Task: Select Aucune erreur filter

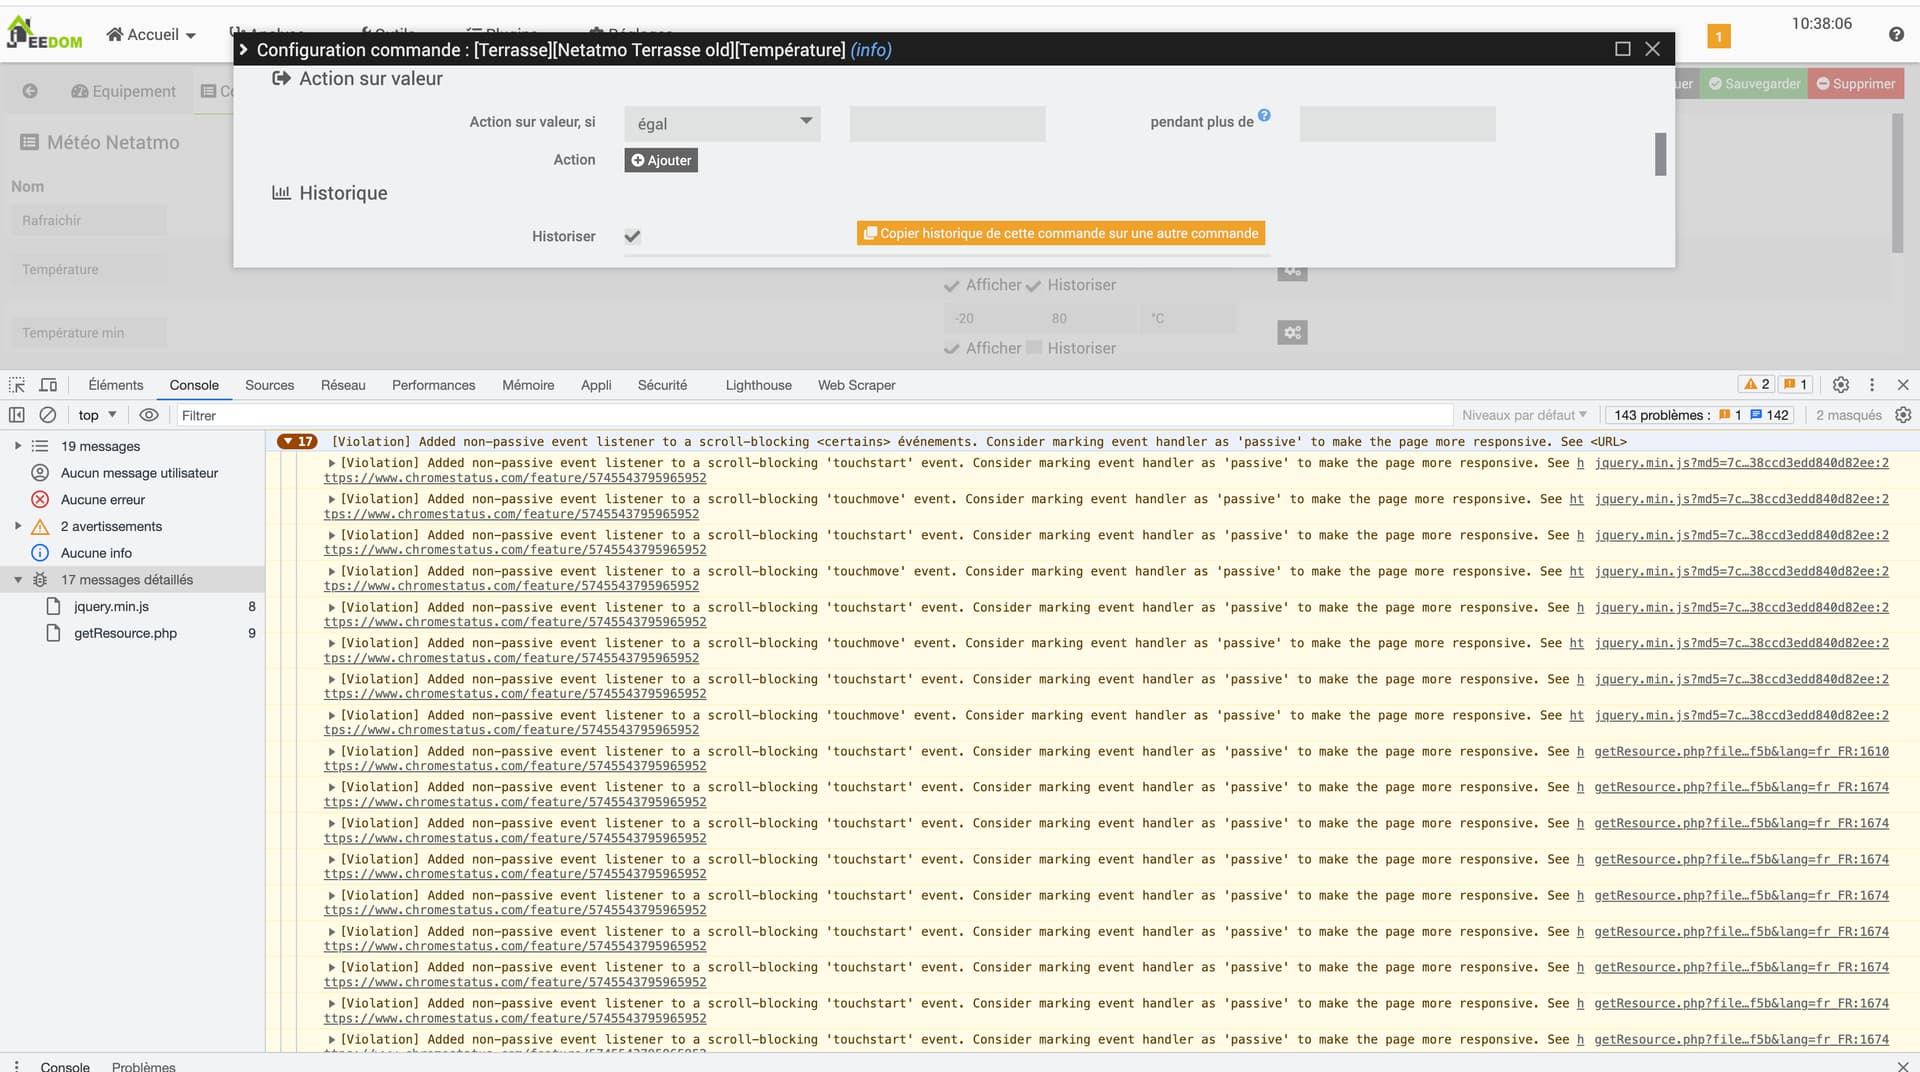Action: click(103, 500)
